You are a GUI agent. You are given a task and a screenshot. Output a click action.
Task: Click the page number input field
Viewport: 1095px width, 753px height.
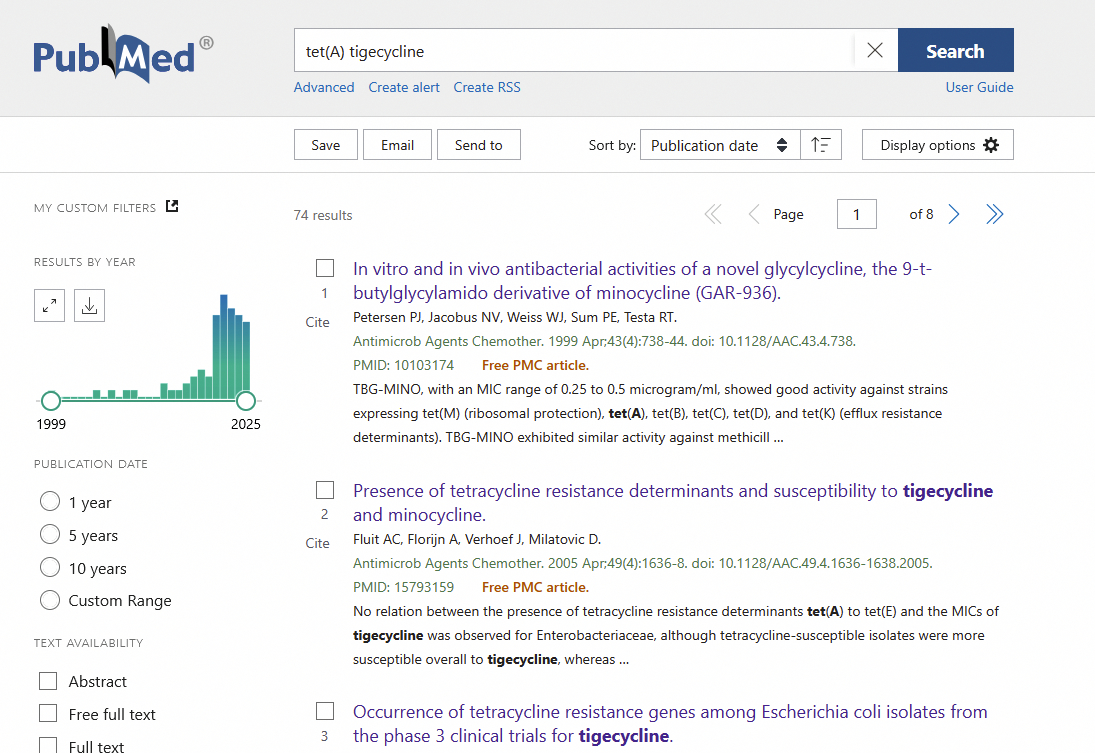(856, 214)
